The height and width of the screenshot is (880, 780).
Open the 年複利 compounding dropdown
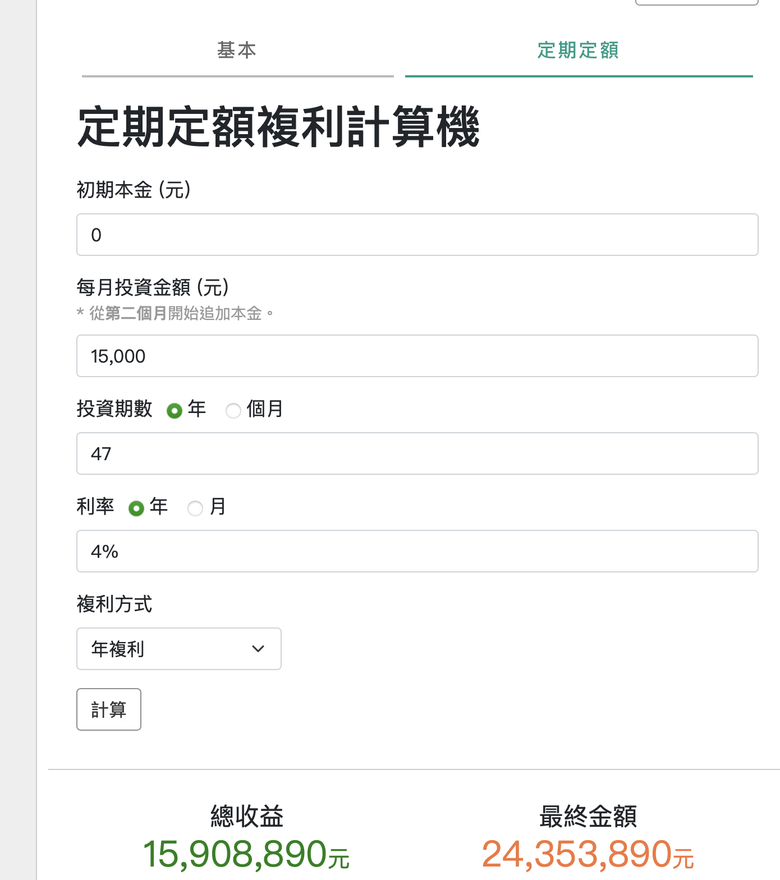click(x=178, y=649)
